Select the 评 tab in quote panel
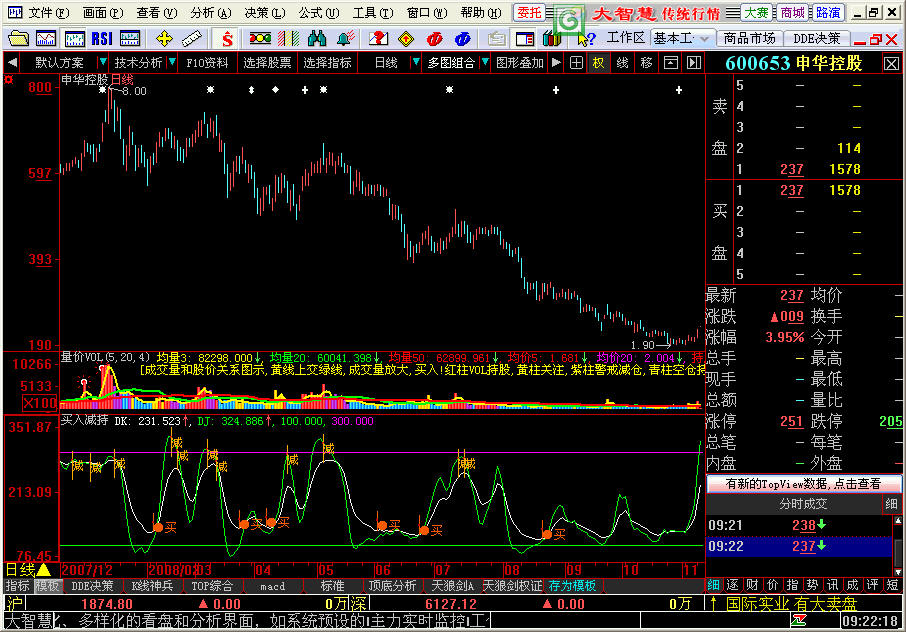This screenshot has width=906, height=632. click(872, 585)
